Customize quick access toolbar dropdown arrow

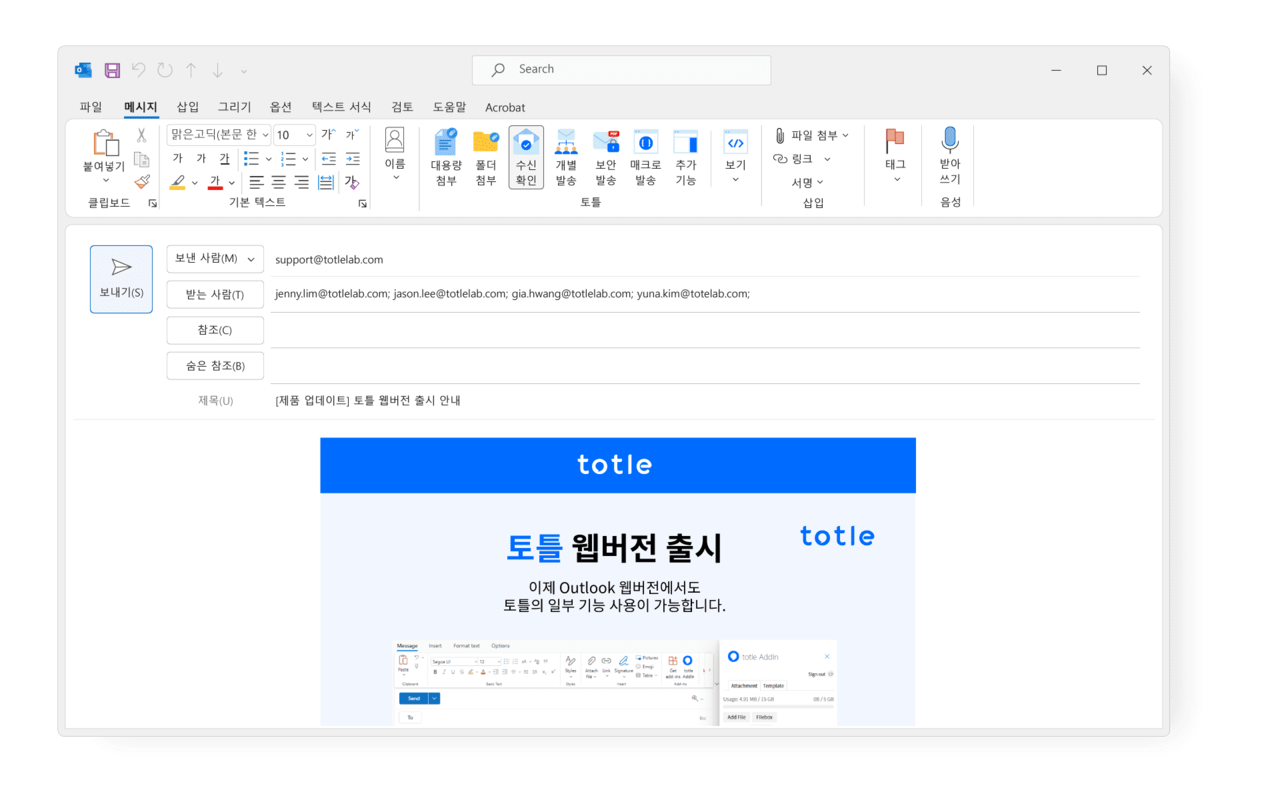243,71
